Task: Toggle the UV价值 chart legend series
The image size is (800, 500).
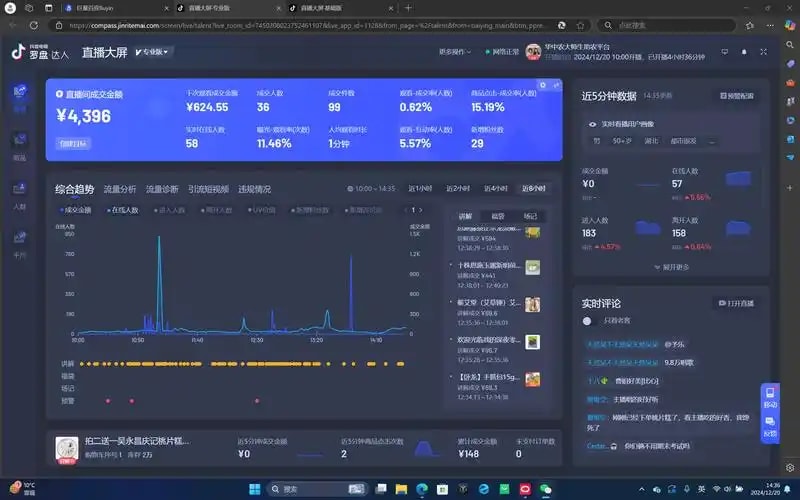Action: pos(262,210)
